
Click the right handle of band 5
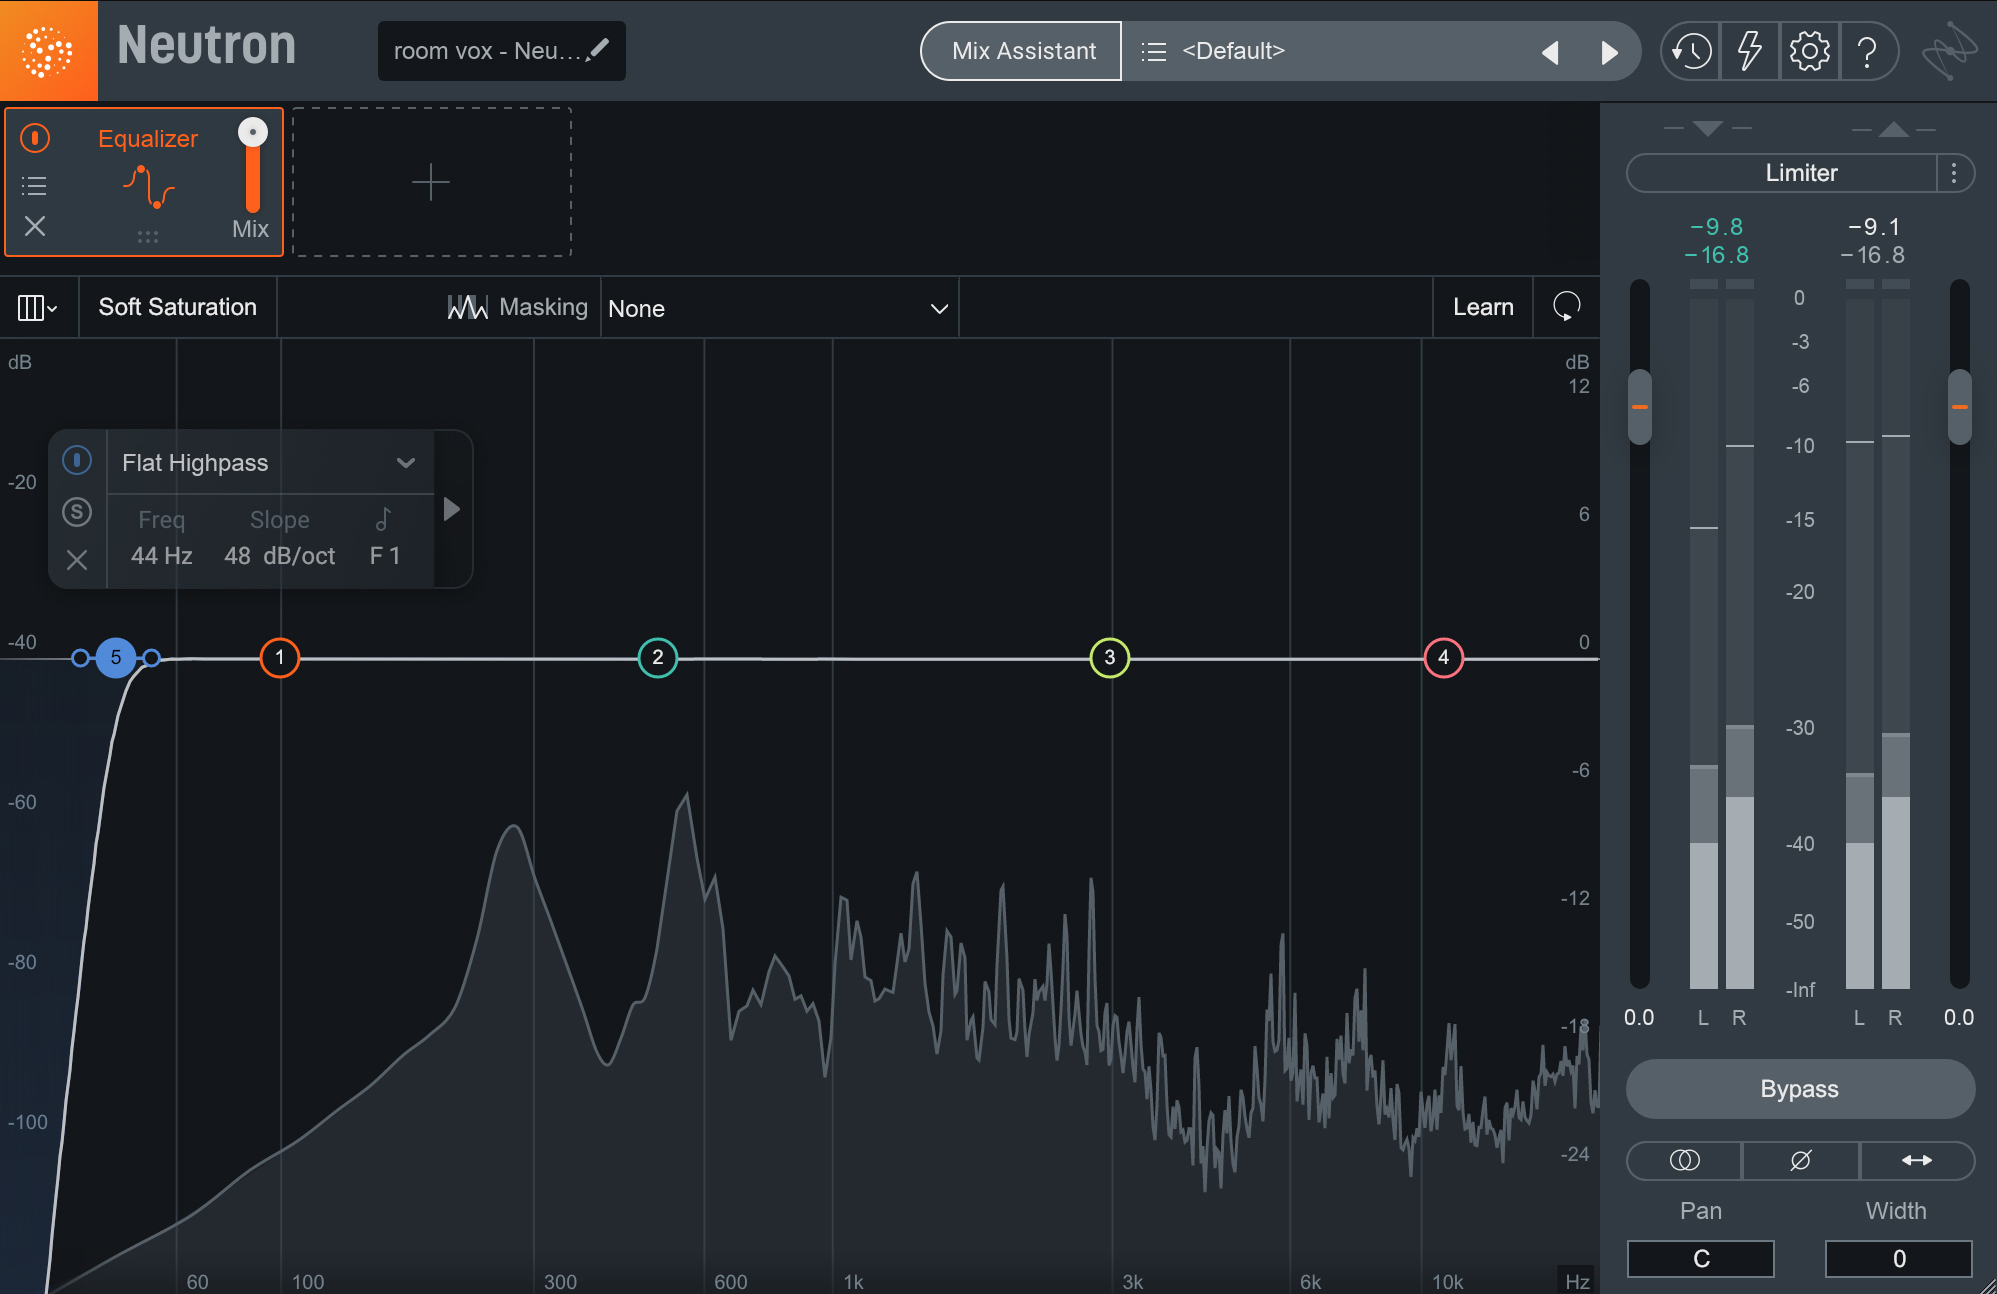pyautogui.click(x=151, y=658)
